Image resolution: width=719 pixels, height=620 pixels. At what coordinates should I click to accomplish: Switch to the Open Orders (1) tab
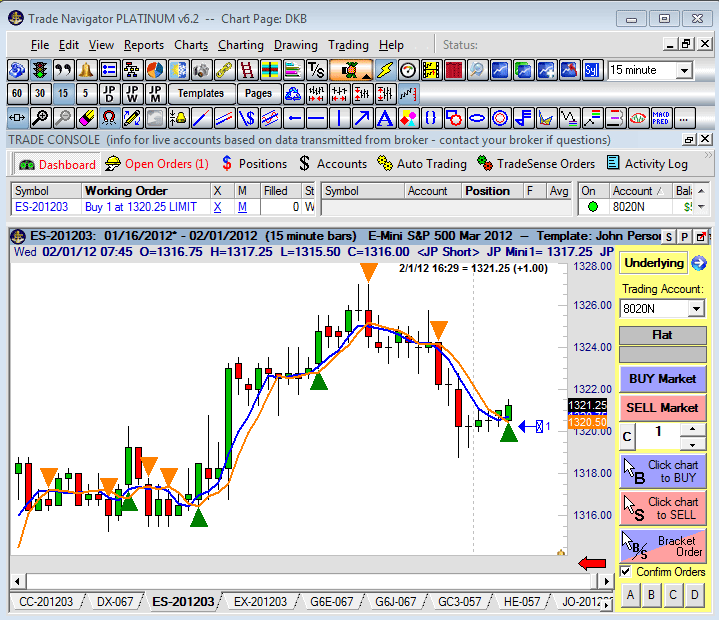coord(157,164)
